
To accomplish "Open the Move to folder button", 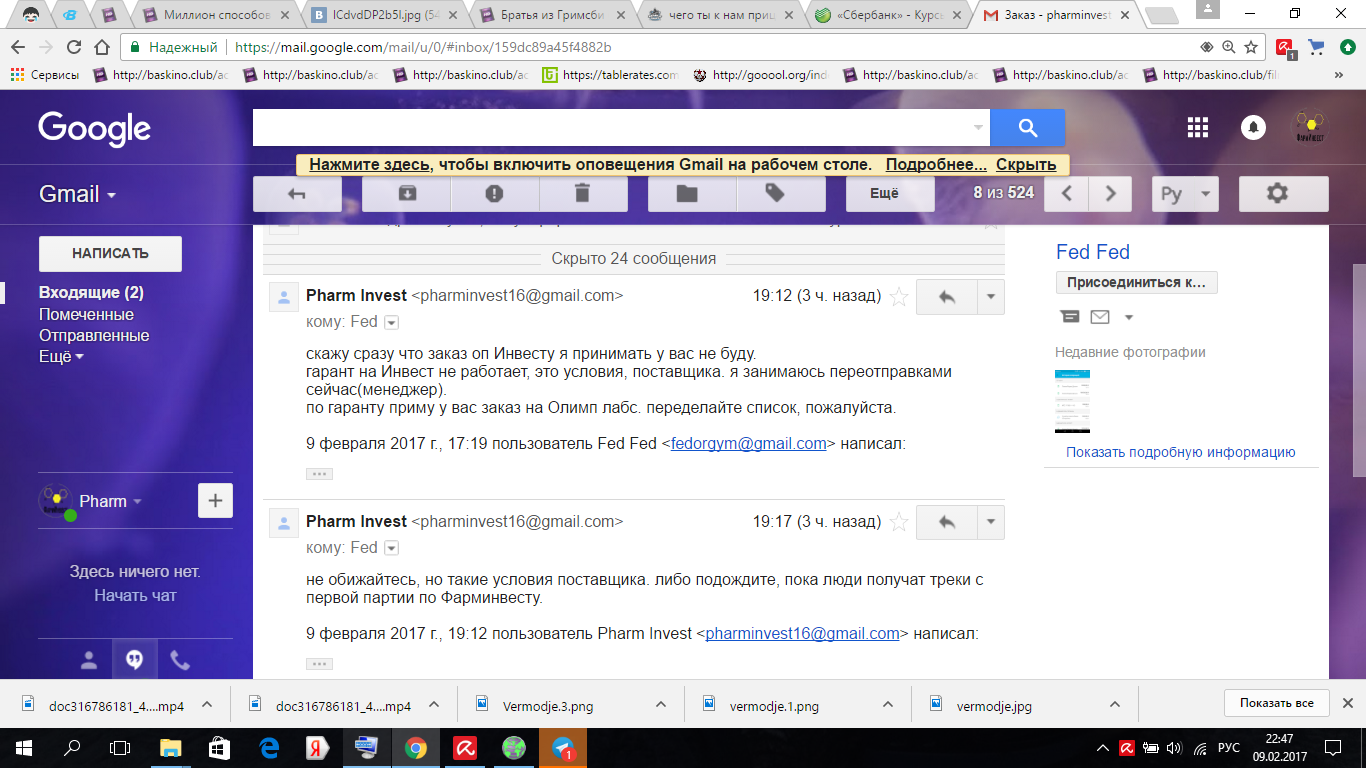I will click(x=687, y=194).
